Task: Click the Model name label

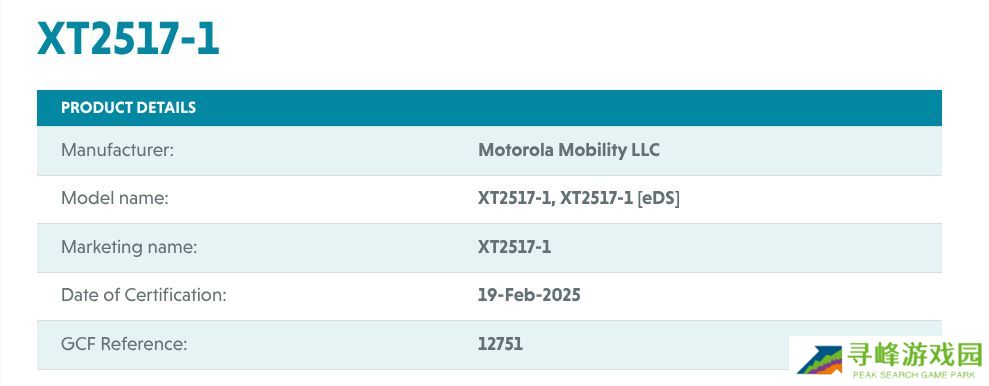Action: coord(115,199)
